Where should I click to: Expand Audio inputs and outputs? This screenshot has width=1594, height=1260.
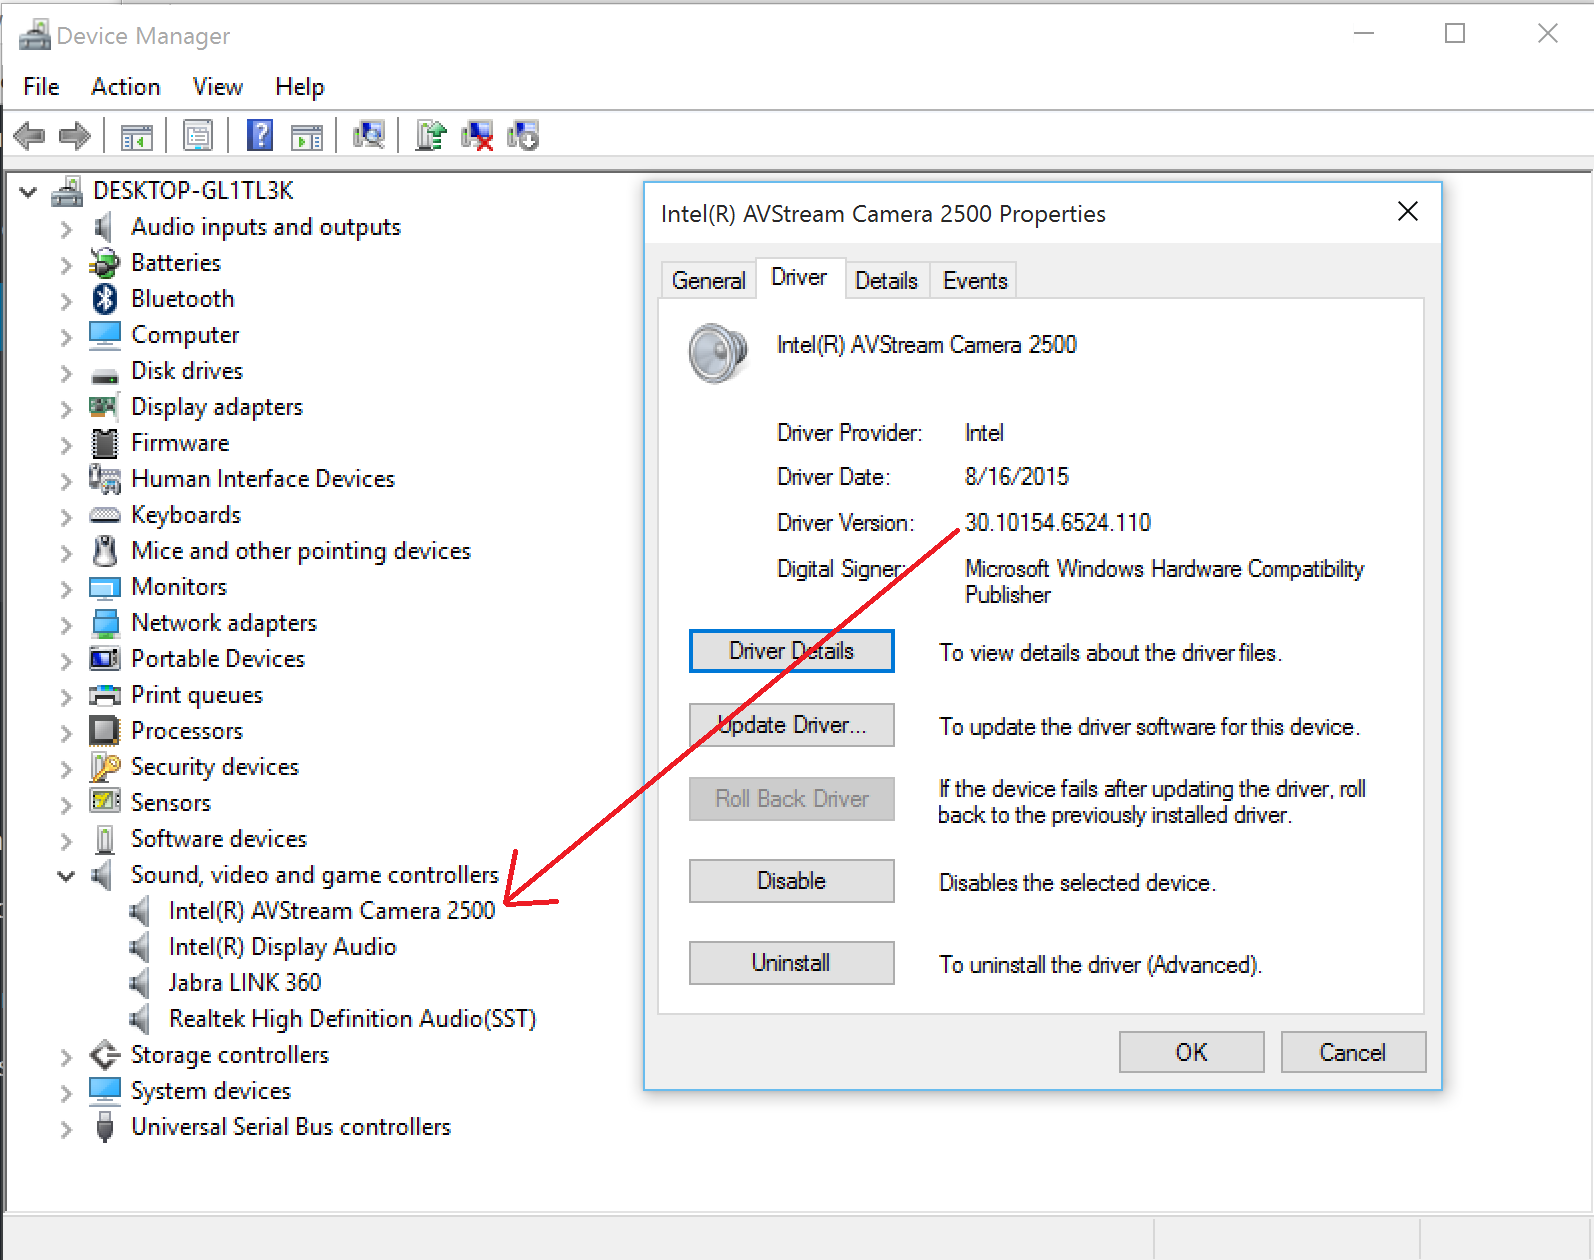click(66, 229)
